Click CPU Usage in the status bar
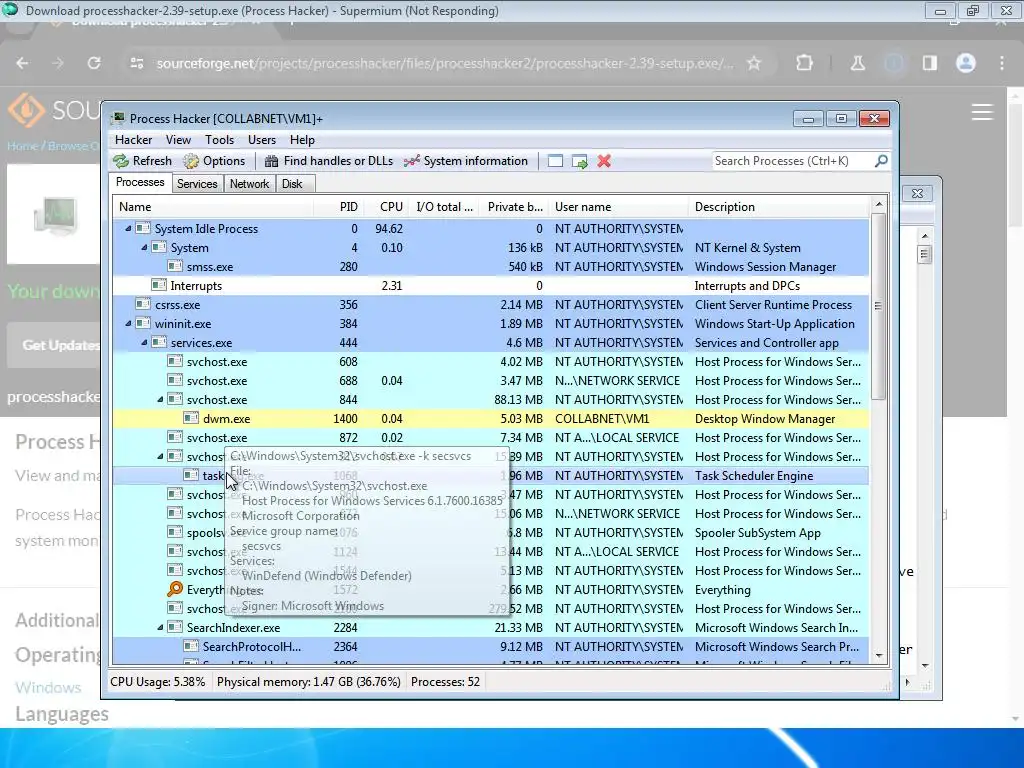This screenshot has height=768, width=1024. coord(157,681)
